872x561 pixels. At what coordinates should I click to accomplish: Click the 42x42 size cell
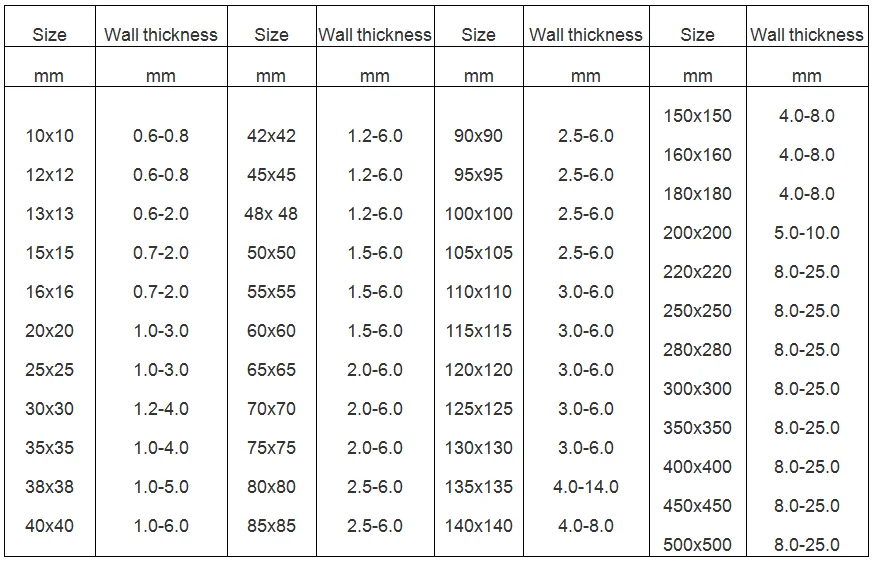[271, 136]
